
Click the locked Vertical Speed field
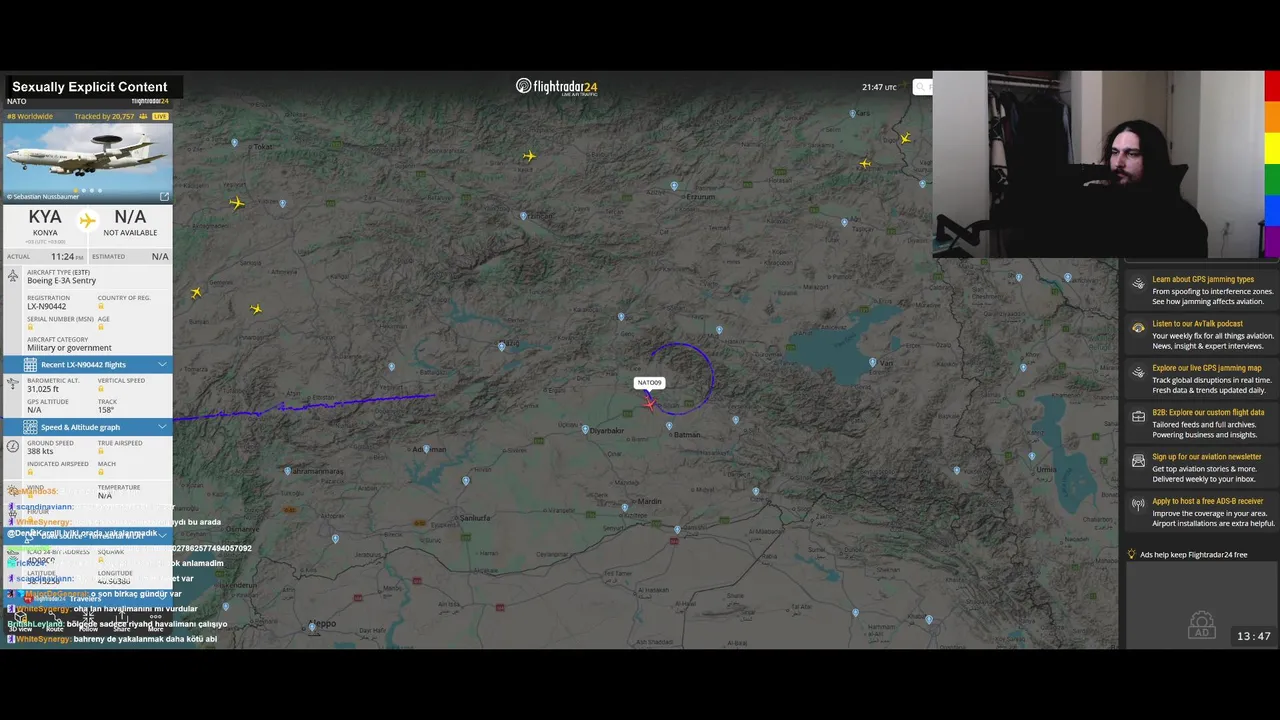(x=101, y=389)
